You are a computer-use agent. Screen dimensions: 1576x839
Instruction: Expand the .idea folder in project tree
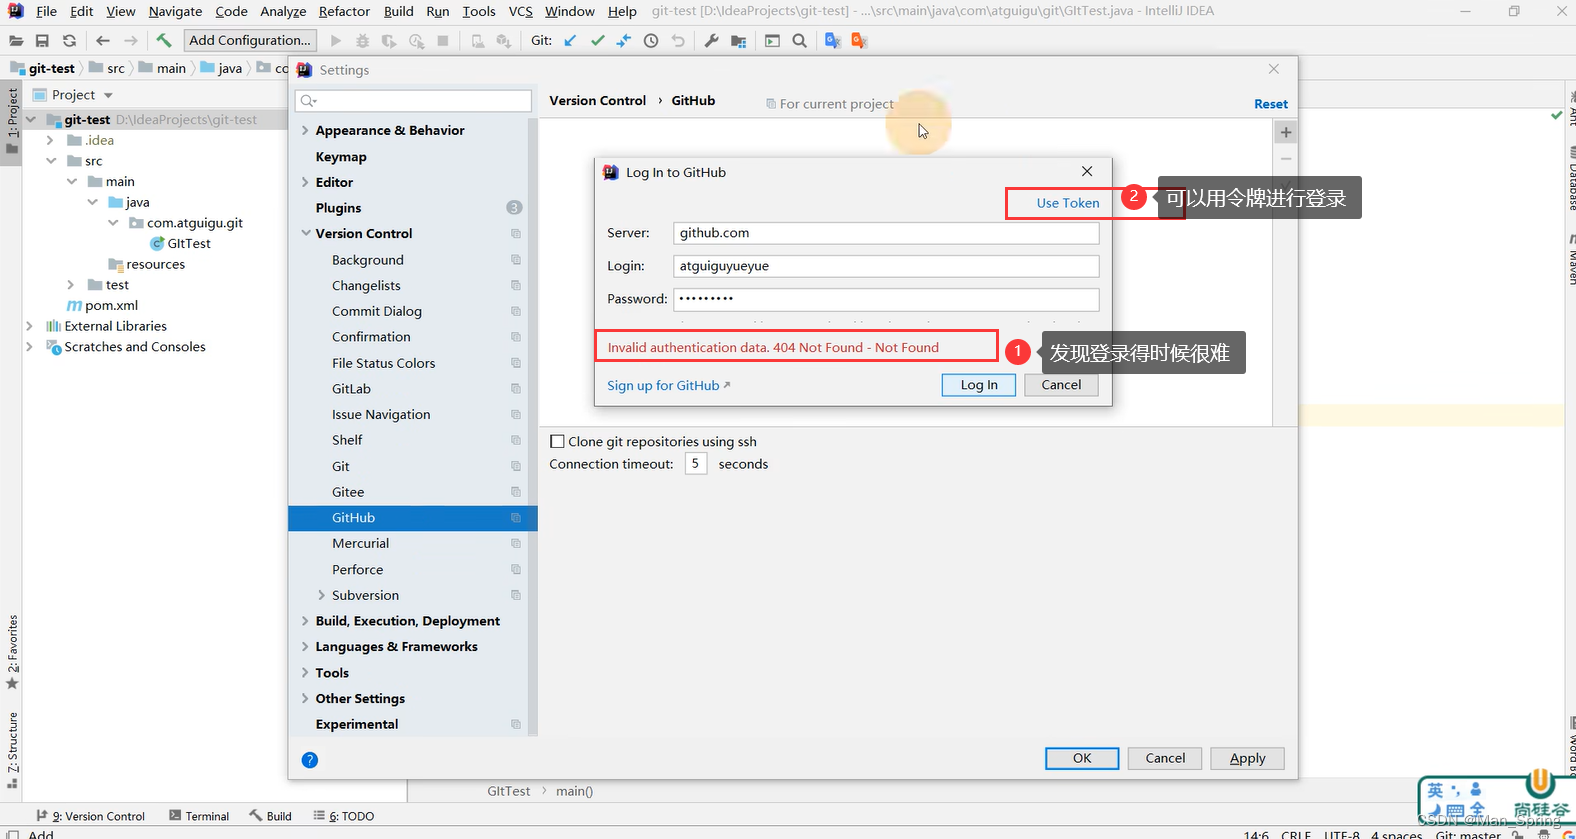point(50,140)
